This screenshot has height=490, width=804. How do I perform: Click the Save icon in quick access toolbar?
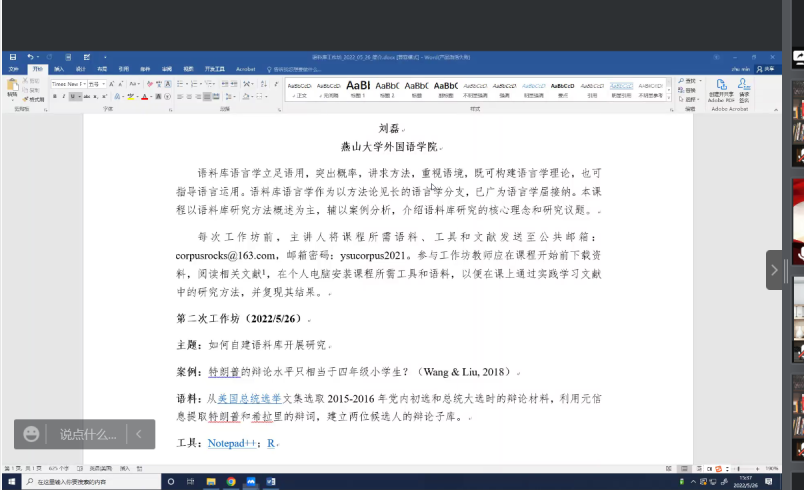[x=12, y=57]
